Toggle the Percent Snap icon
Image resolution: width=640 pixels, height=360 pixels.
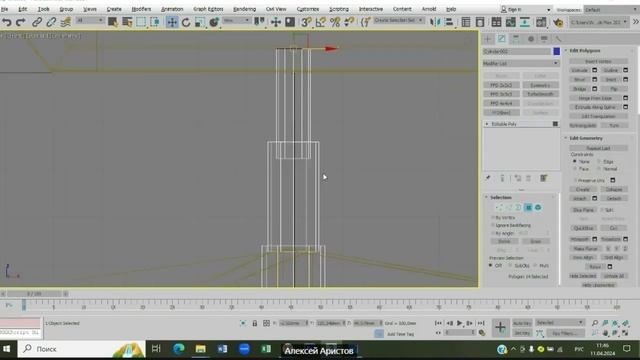pyautogui.click(x=335, y=22)
